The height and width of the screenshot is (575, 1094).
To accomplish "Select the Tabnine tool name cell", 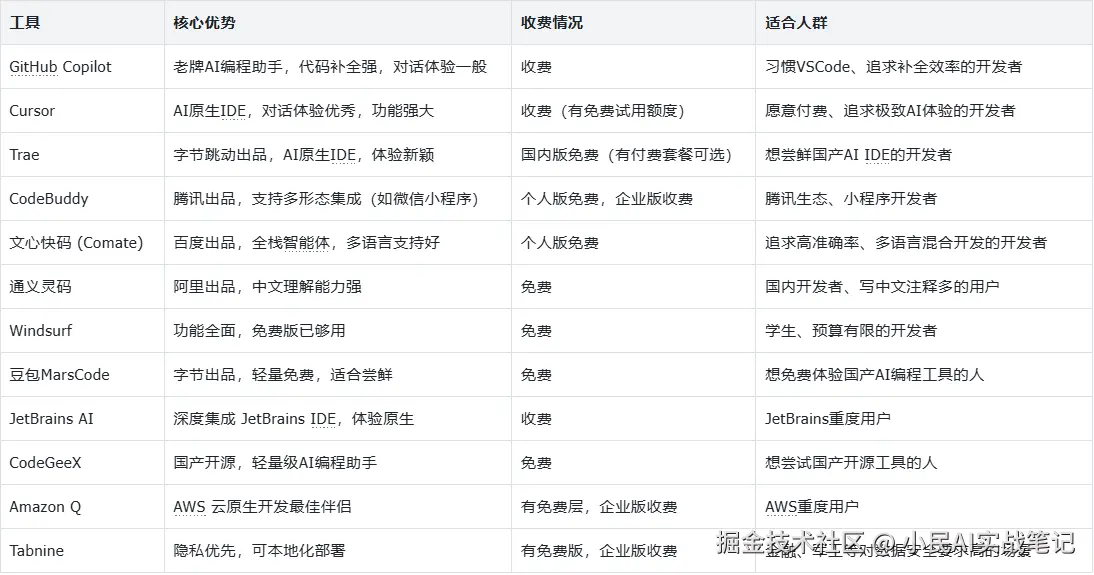I will click(x=82, y=551).
